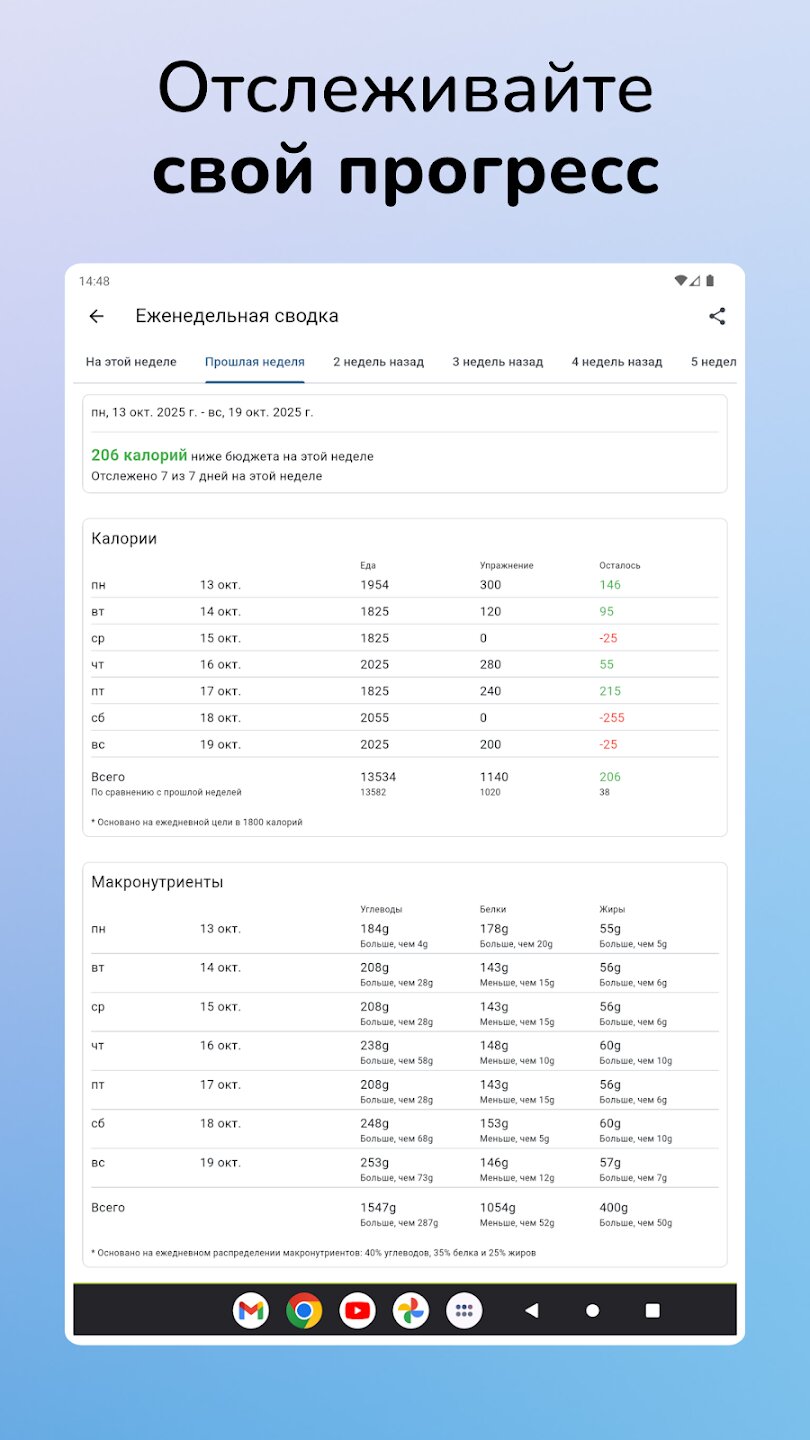Image resolution: width=810 pixels, height=1440 pixels.
Task: Switch to '3 недель назад' tab
Action: pyautogui.click(x=498, y=362)
